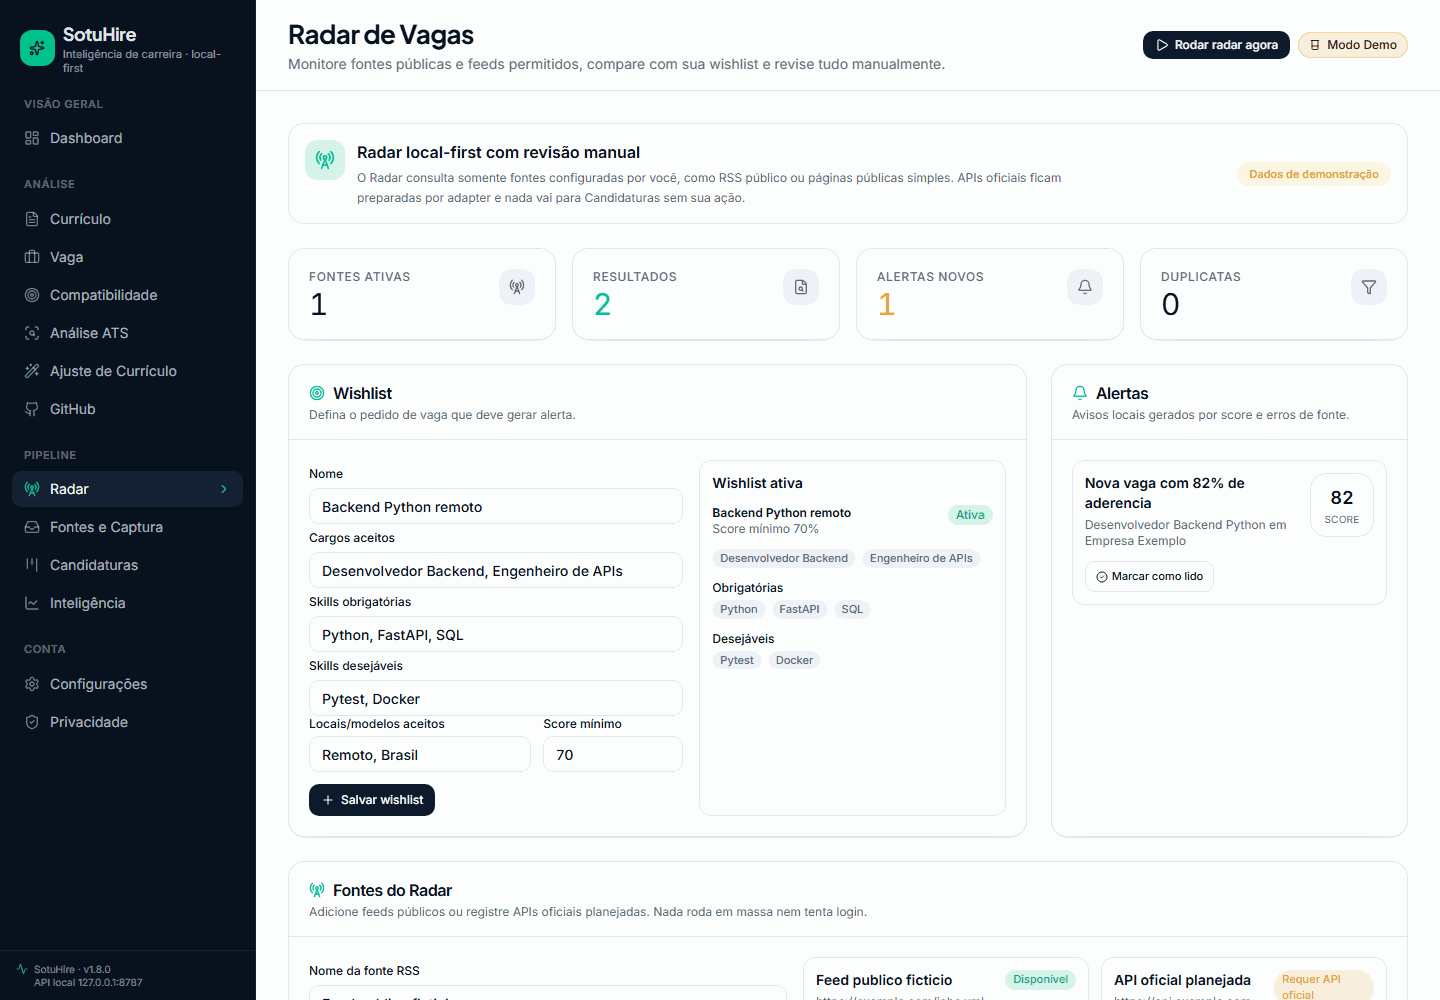Screen dimensions: 1440x1000
Task: Click the SQL skill tag
Action: (x=852, y=609)
